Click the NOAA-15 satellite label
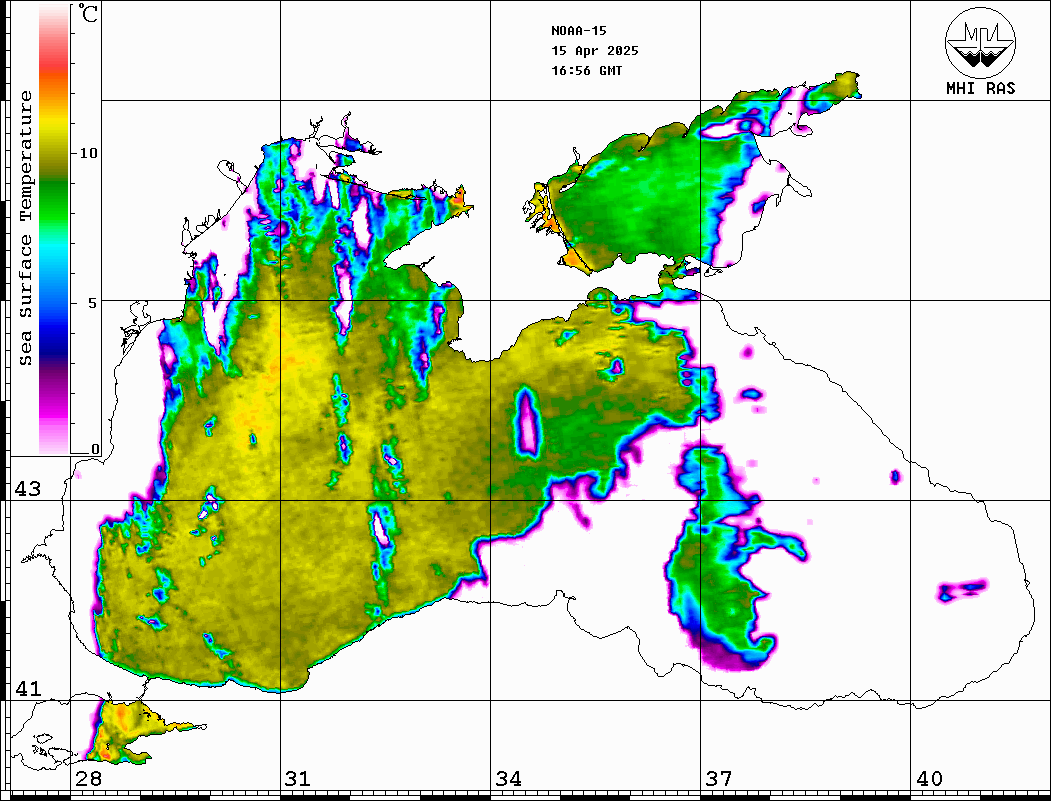The image size is (1051, 801). pyautogui.click(x=578, y=30)
